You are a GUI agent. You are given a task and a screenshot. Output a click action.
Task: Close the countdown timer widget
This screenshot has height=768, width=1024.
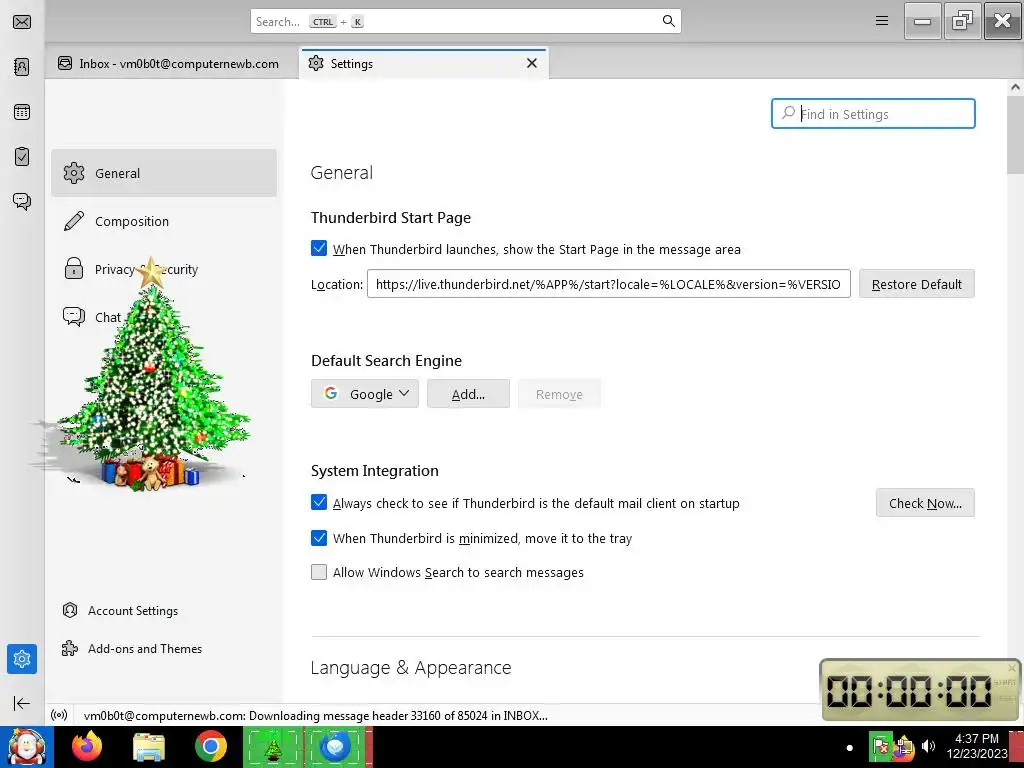(x=1012, y=667)
